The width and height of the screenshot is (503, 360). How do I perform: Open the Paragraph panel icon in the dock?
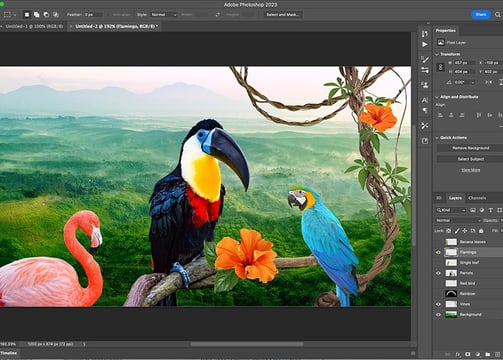[x=425, y=110]
